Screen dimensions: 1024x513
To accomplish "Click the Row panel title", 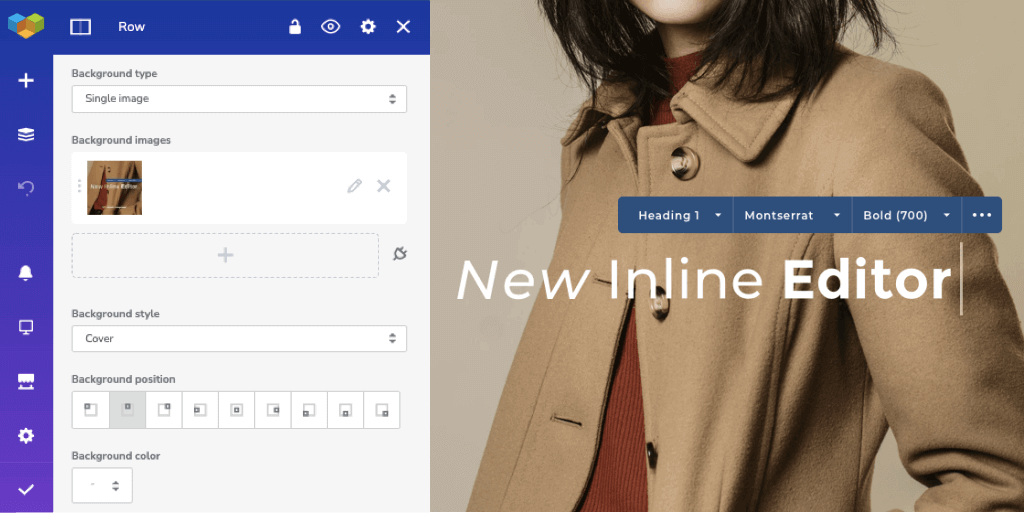I will click(x=131, y=27).
